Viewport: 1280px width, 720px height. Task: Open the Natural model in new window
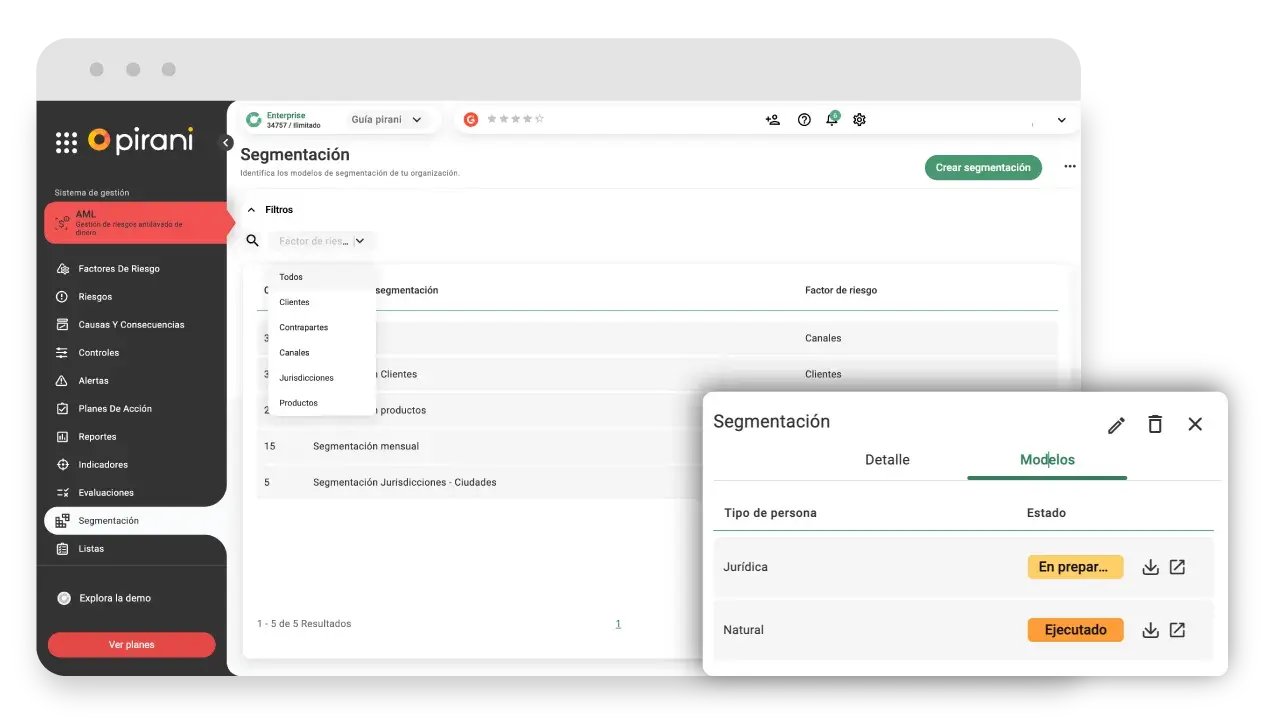[x=1177, y=630]
